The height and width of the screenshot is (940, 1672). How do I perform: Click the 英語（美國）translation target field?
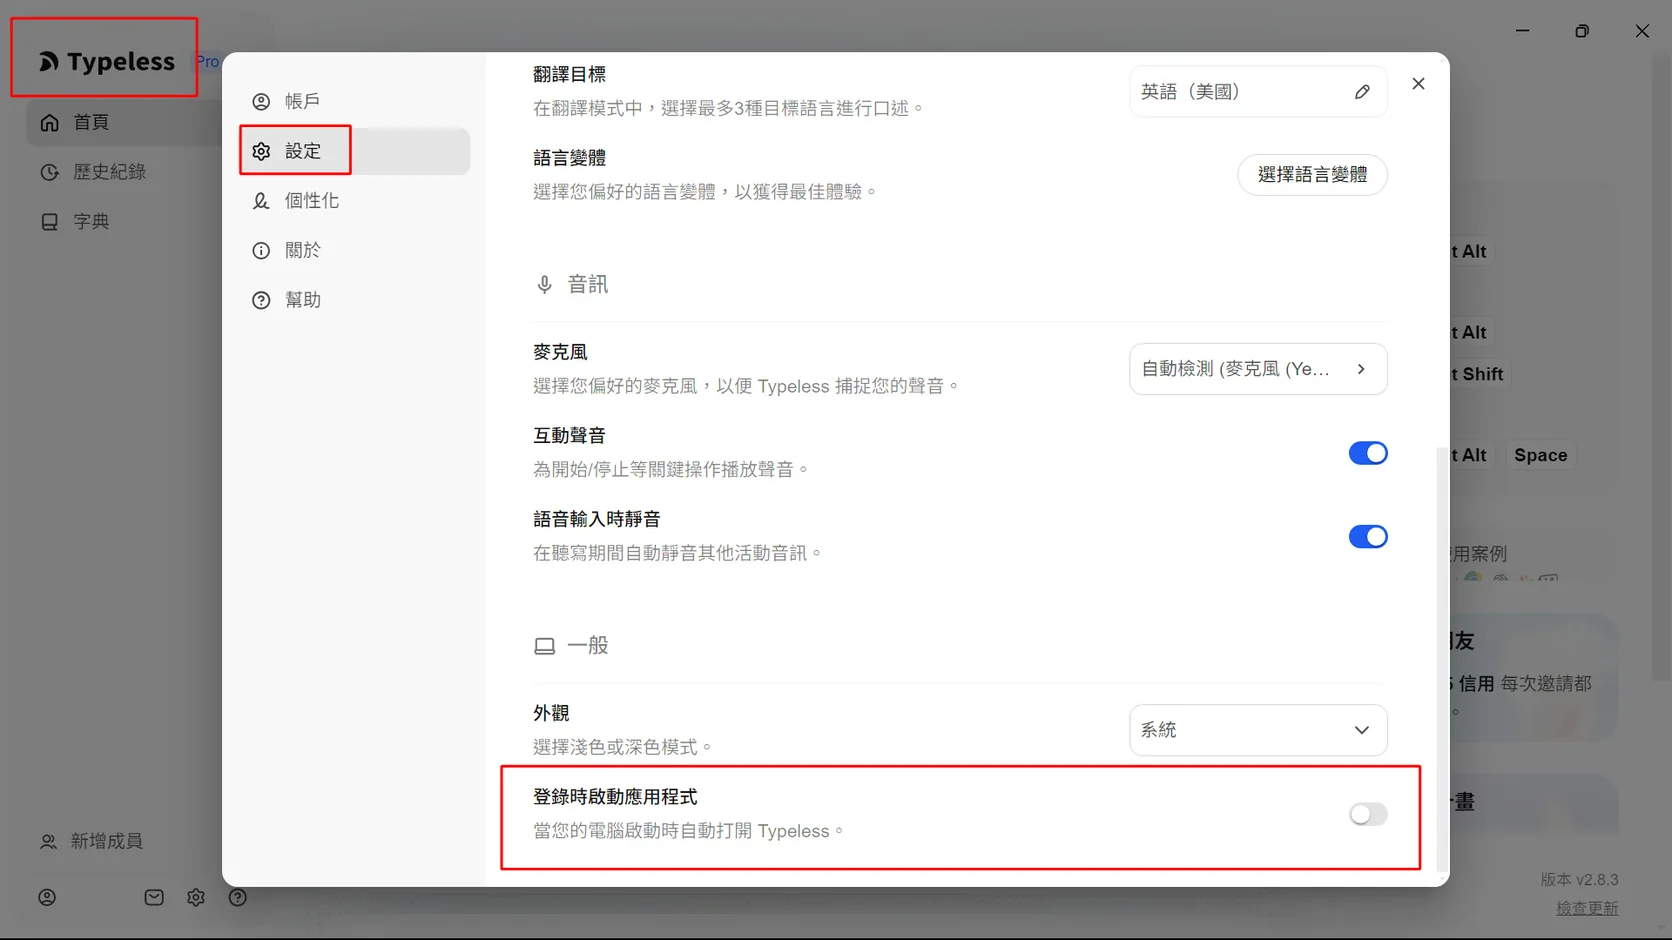[1258, 92]
